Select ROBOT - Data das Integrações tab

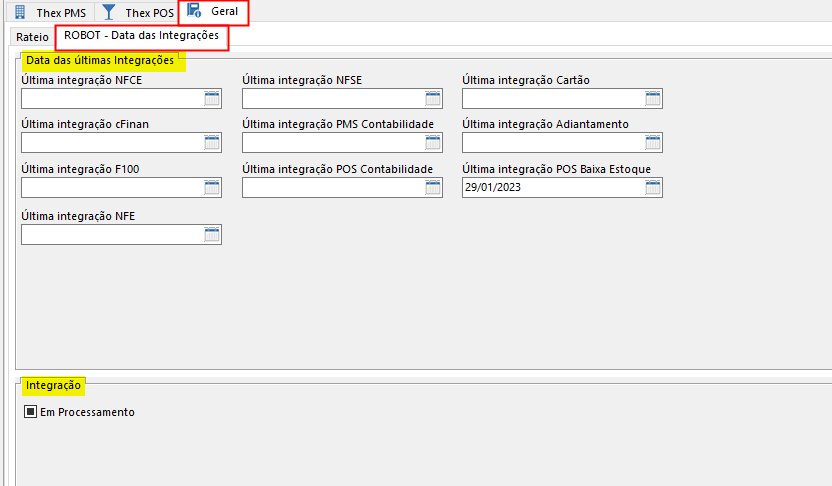[x=141, y=36]
